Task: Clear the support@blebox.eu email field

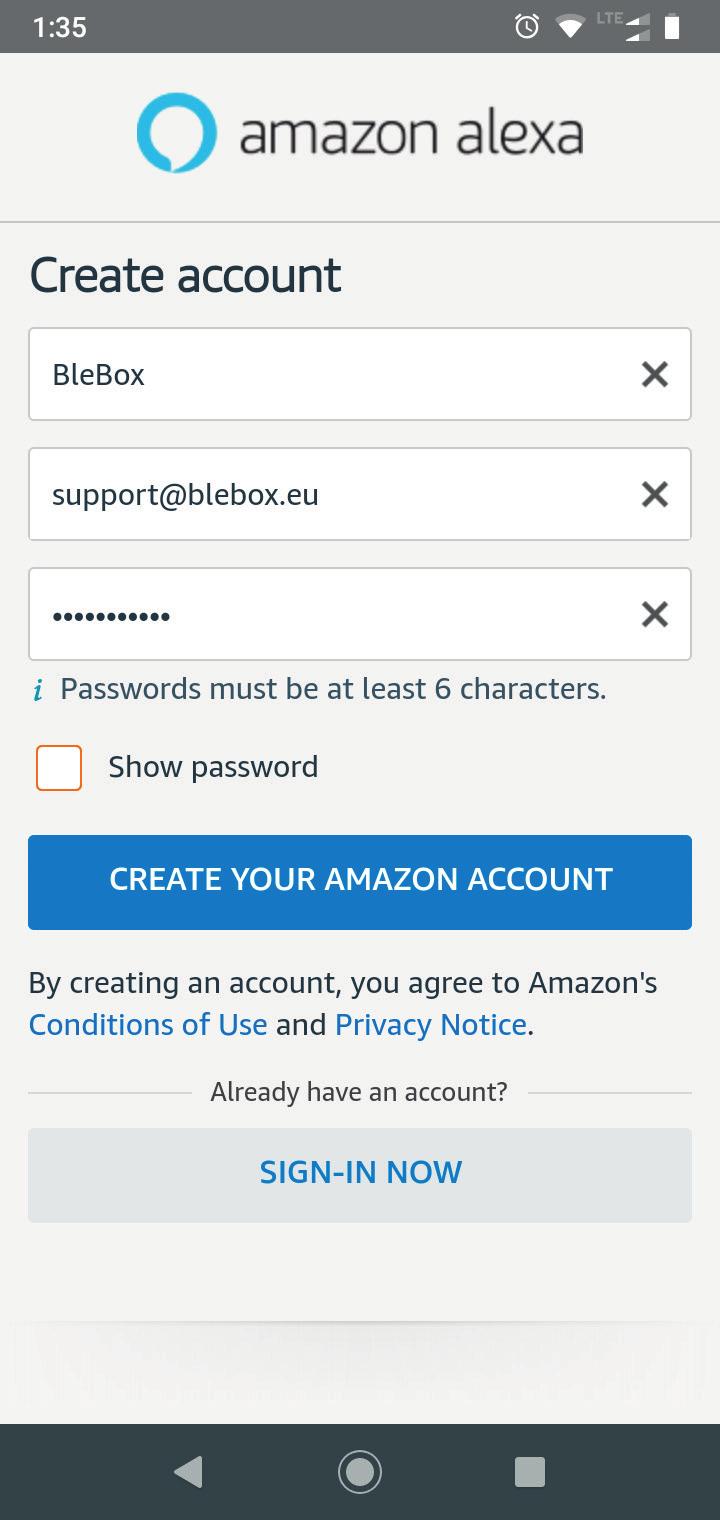Action: click(654, 494)
